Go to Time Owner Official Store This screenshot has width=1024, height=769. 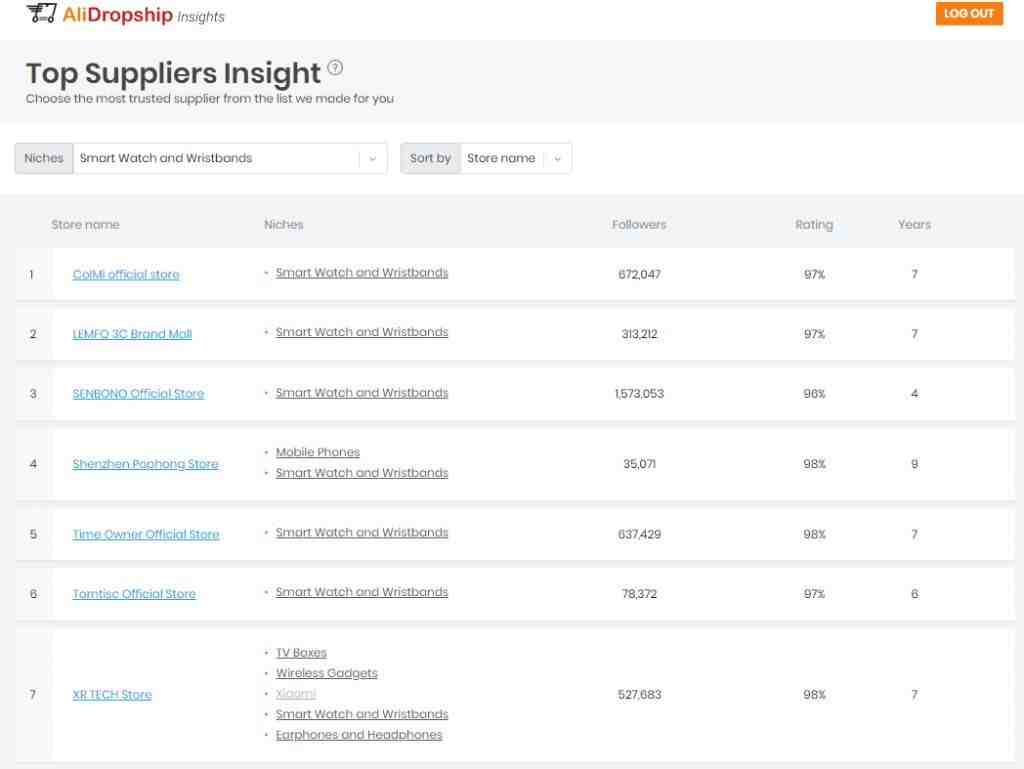146,535
